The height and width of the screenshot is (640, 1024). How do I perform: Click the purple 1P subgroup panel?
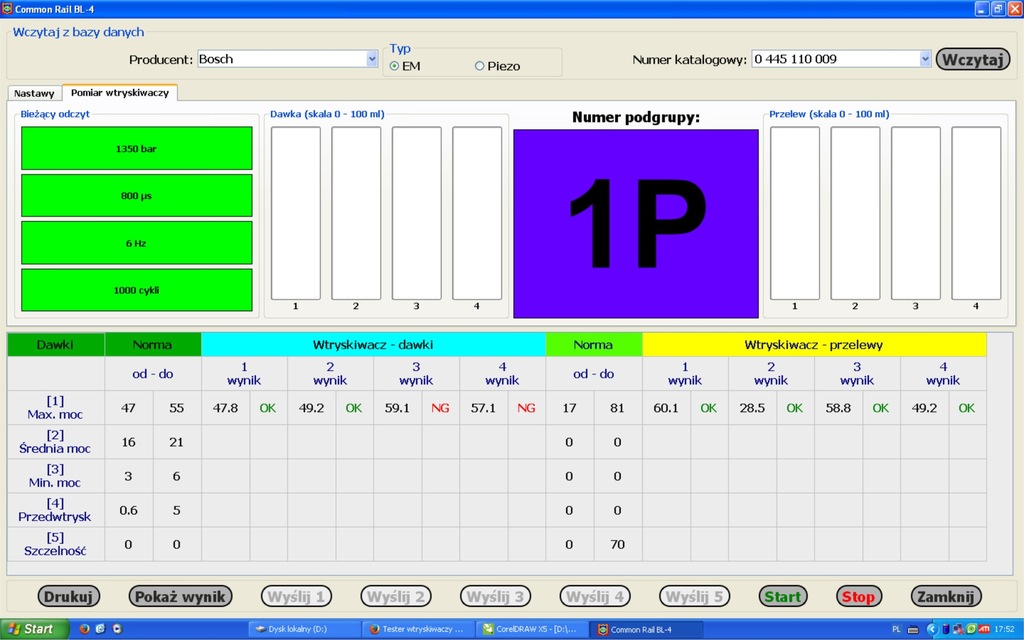point(635,223)
